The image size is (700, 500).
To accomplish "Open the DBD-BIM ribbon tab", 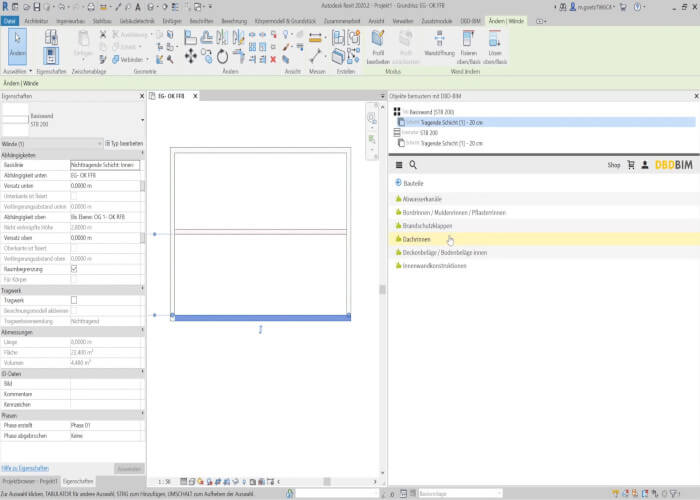I will point(470,21).
